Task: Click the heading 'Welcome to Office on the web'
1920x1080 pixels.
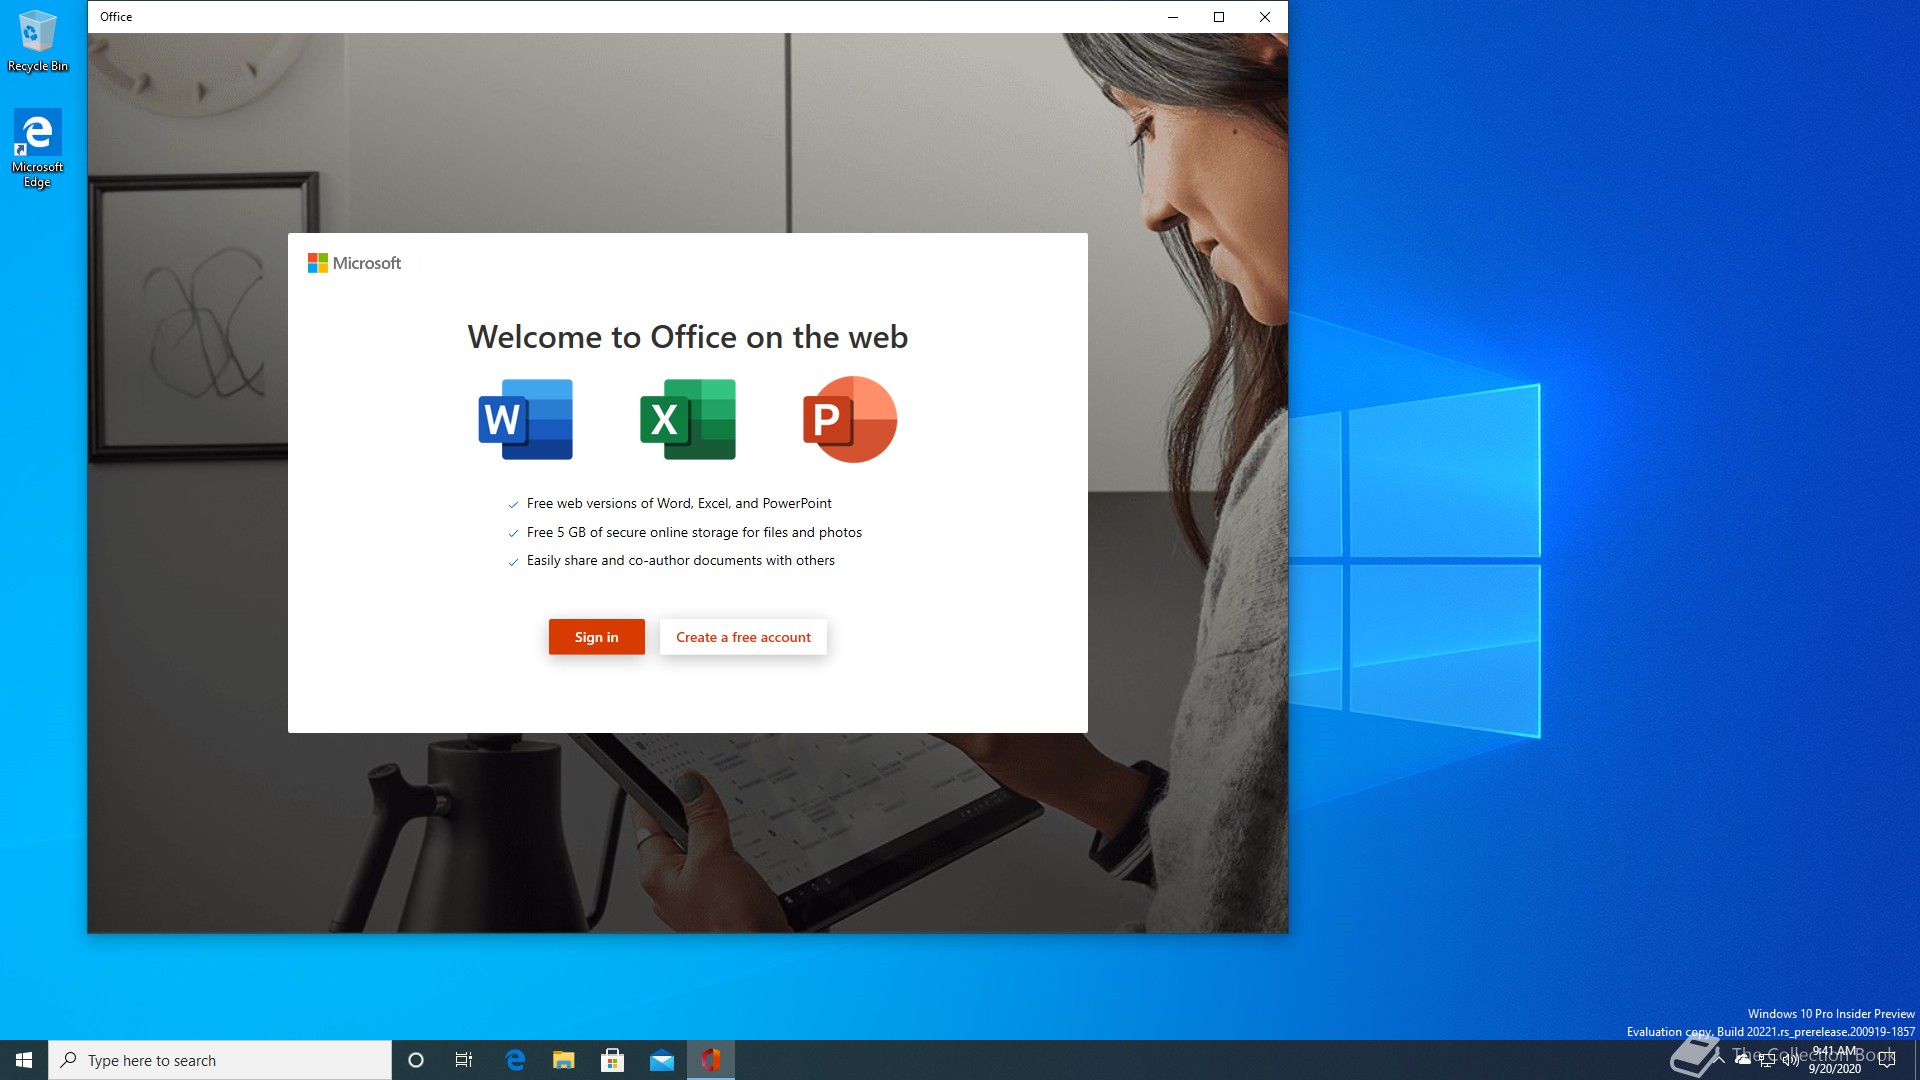Action: click(x=688, y=337)
